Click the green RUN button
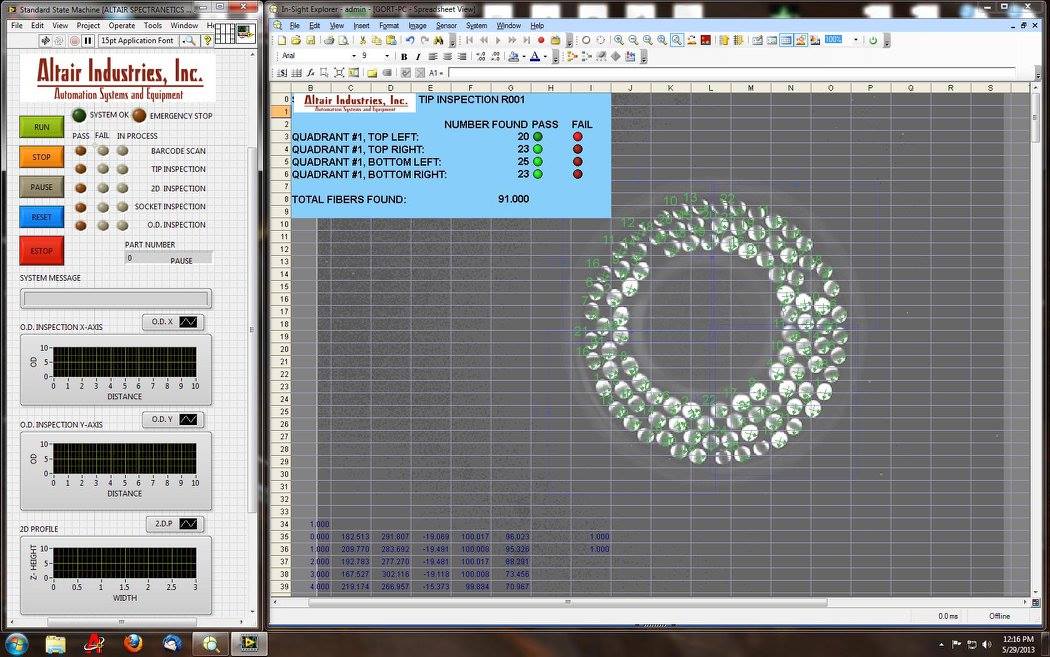1050x657 pixels. 42,127
